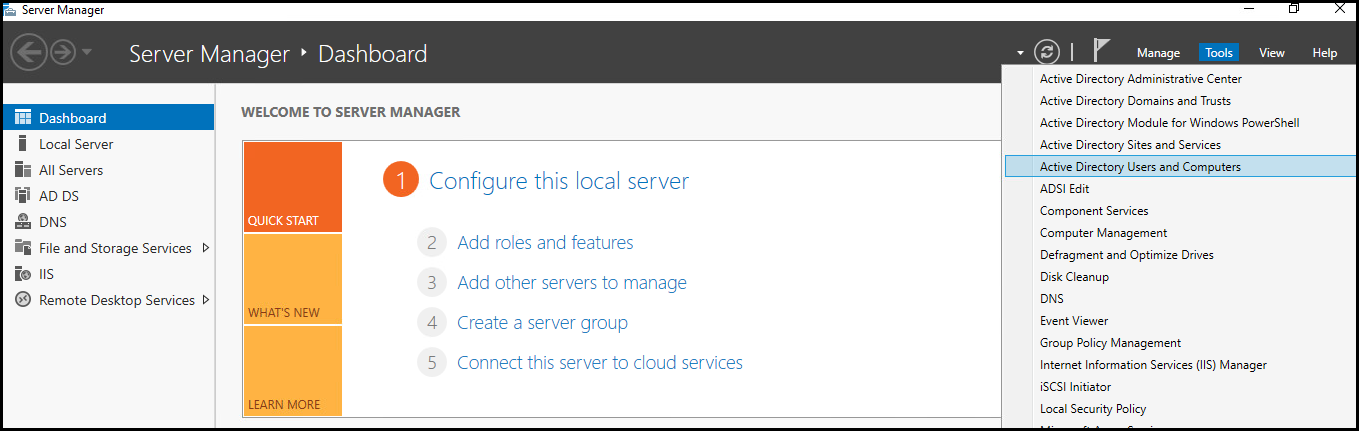The image size is (1359, 431).
Task: Click the forward navigation arrow icon
Action: point(63,52)
